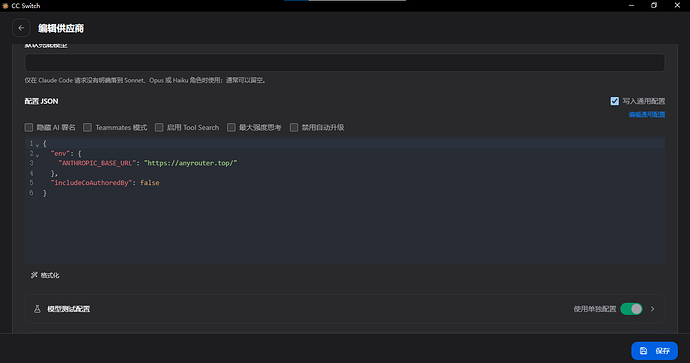
Task: Click the CC Switch app icon in title bar
Action: pos(5,6)
